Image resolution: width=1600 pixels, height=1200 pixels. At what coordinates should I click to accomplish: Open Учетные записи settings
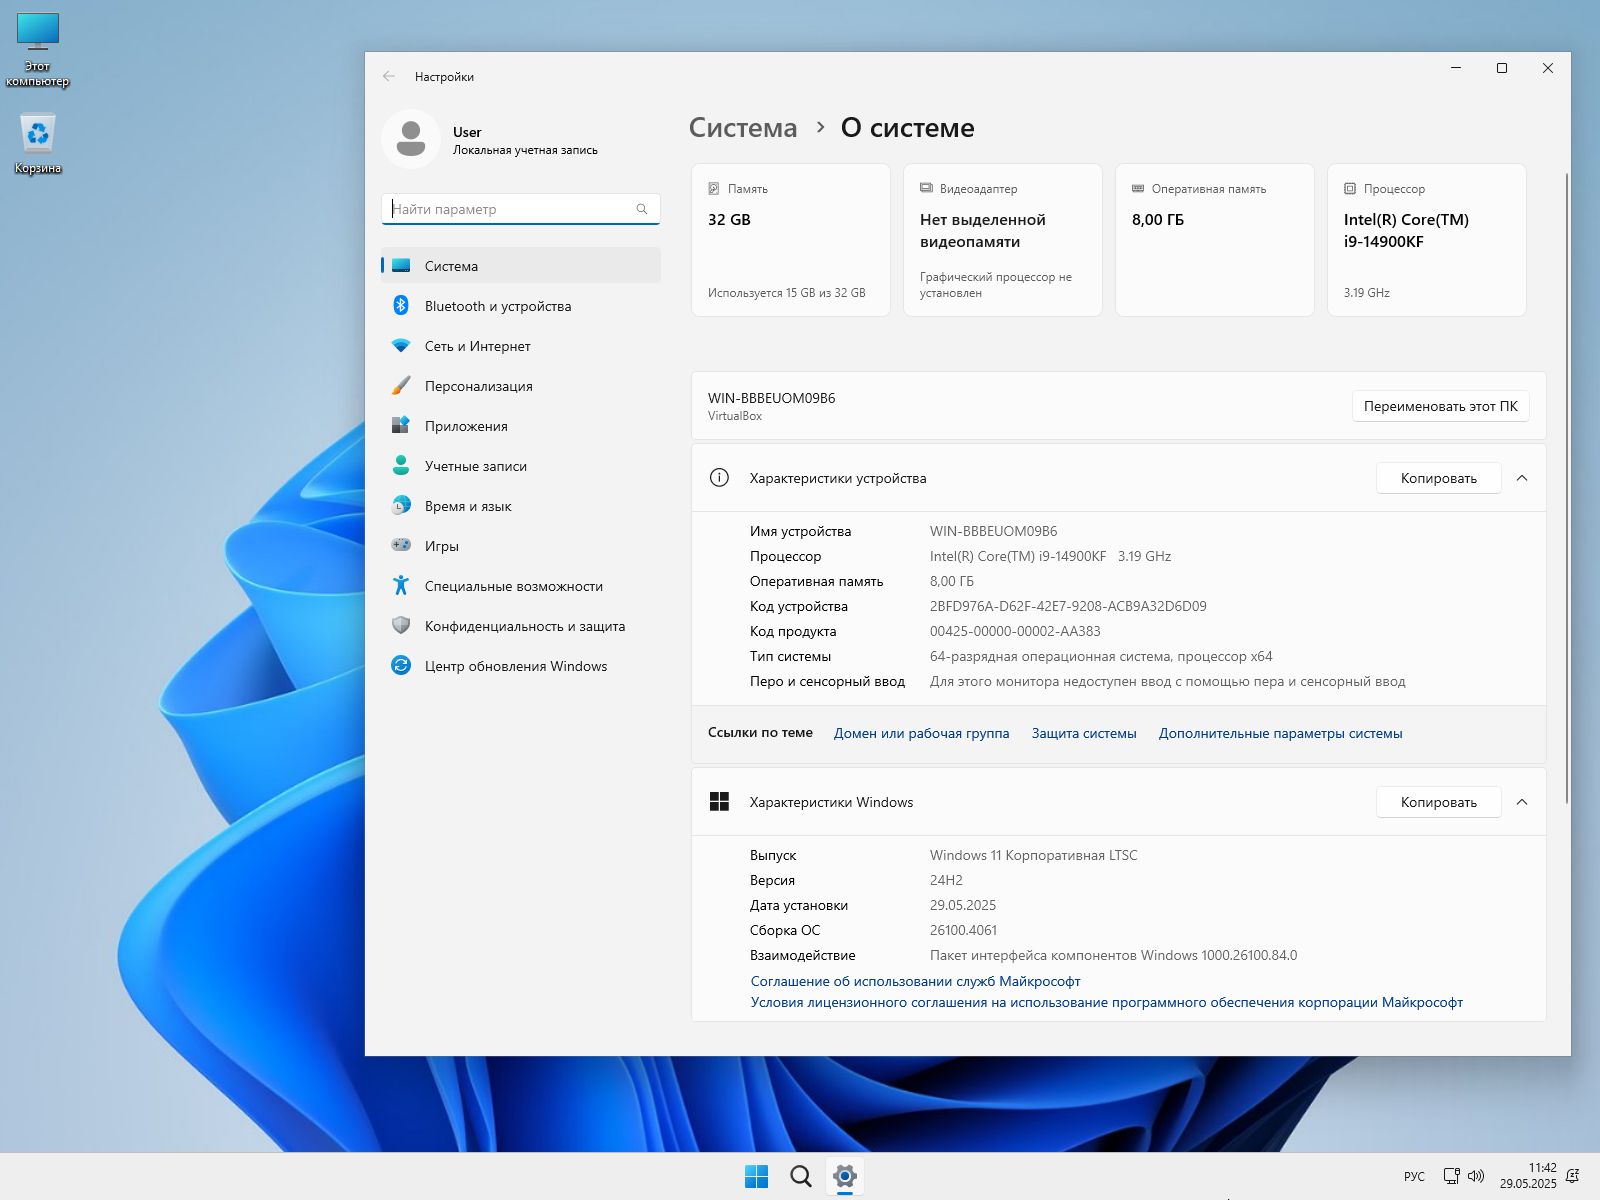(521, 466)
